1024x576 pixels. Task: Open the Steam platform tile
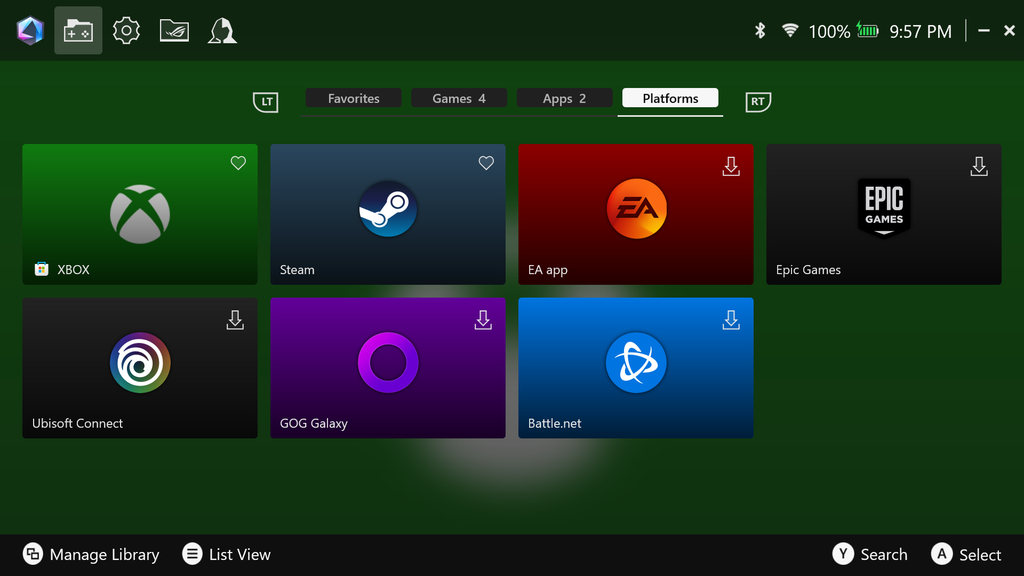tap(388, 214)
